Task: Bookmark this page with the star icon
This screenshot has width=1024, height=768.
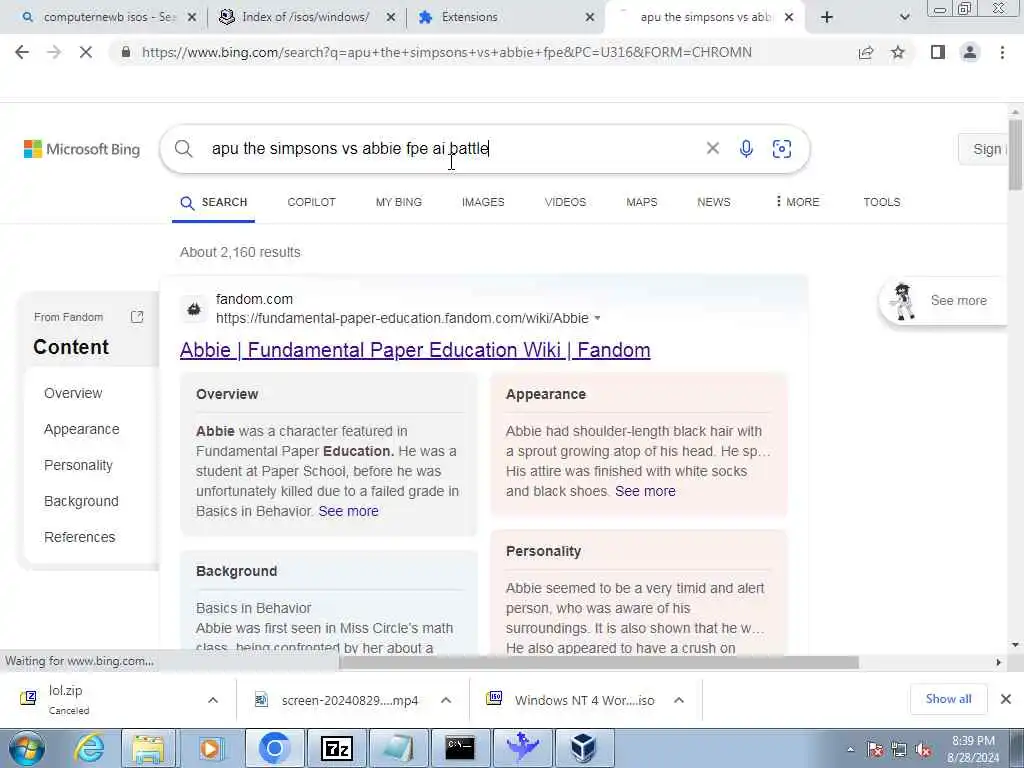Action: [898, 52]
